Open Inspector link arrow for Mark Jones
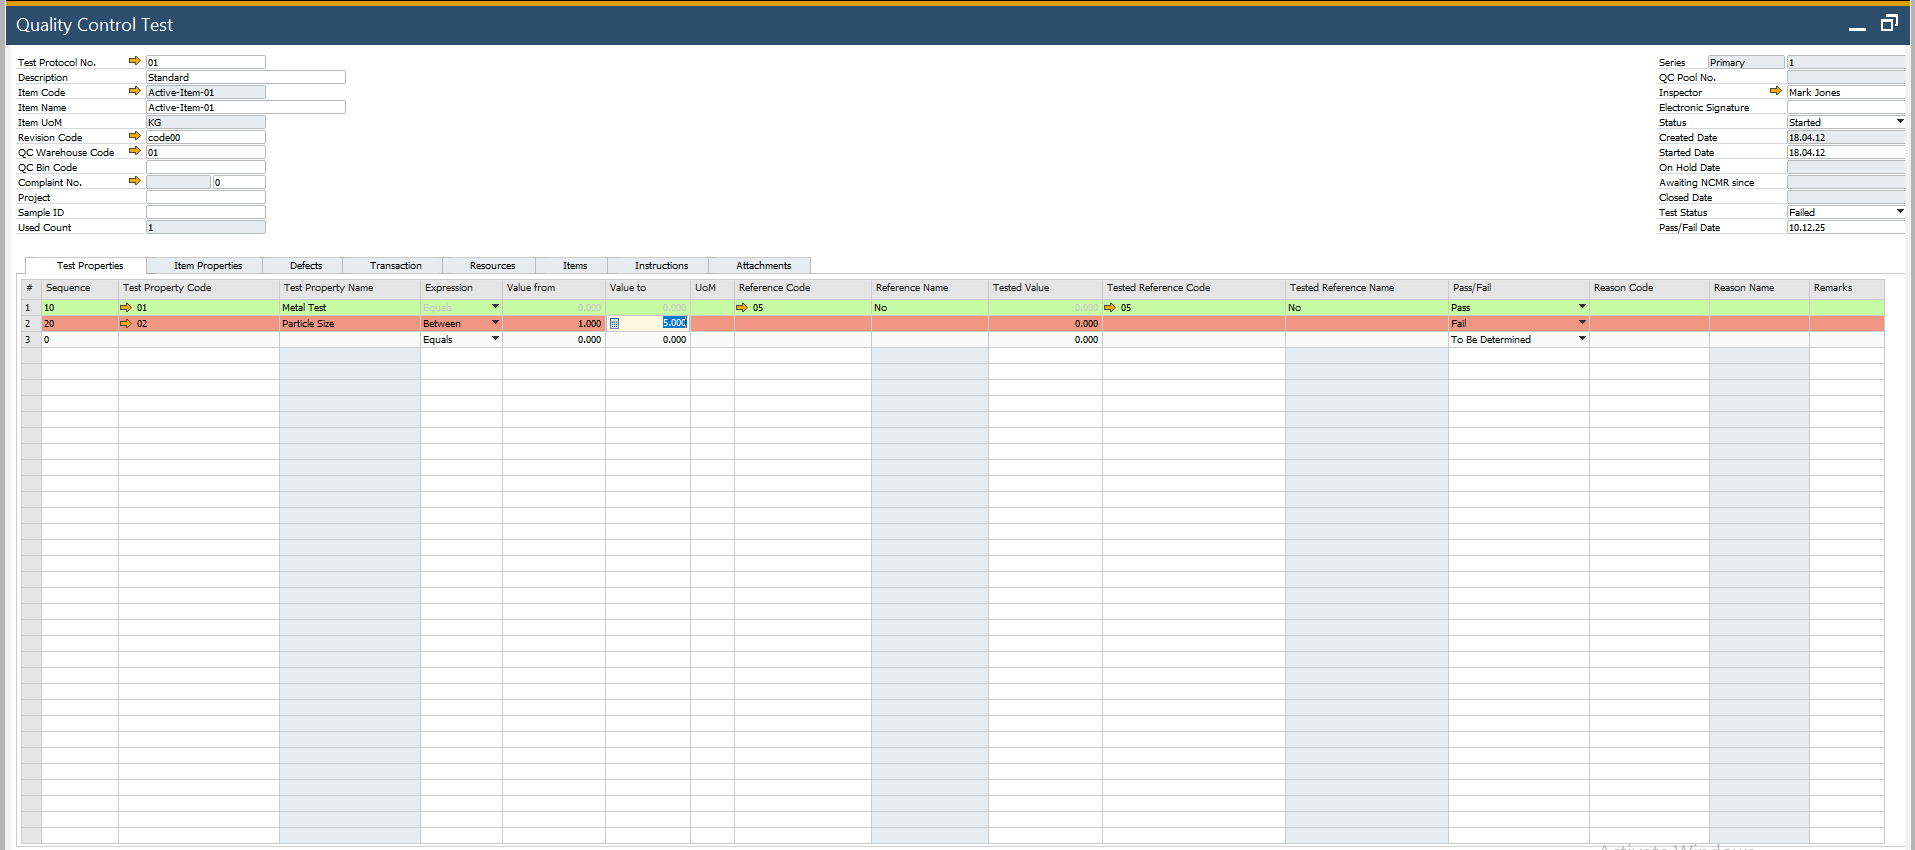Viewport: 1915px width, 850px height. click(x=1775, y=91)
